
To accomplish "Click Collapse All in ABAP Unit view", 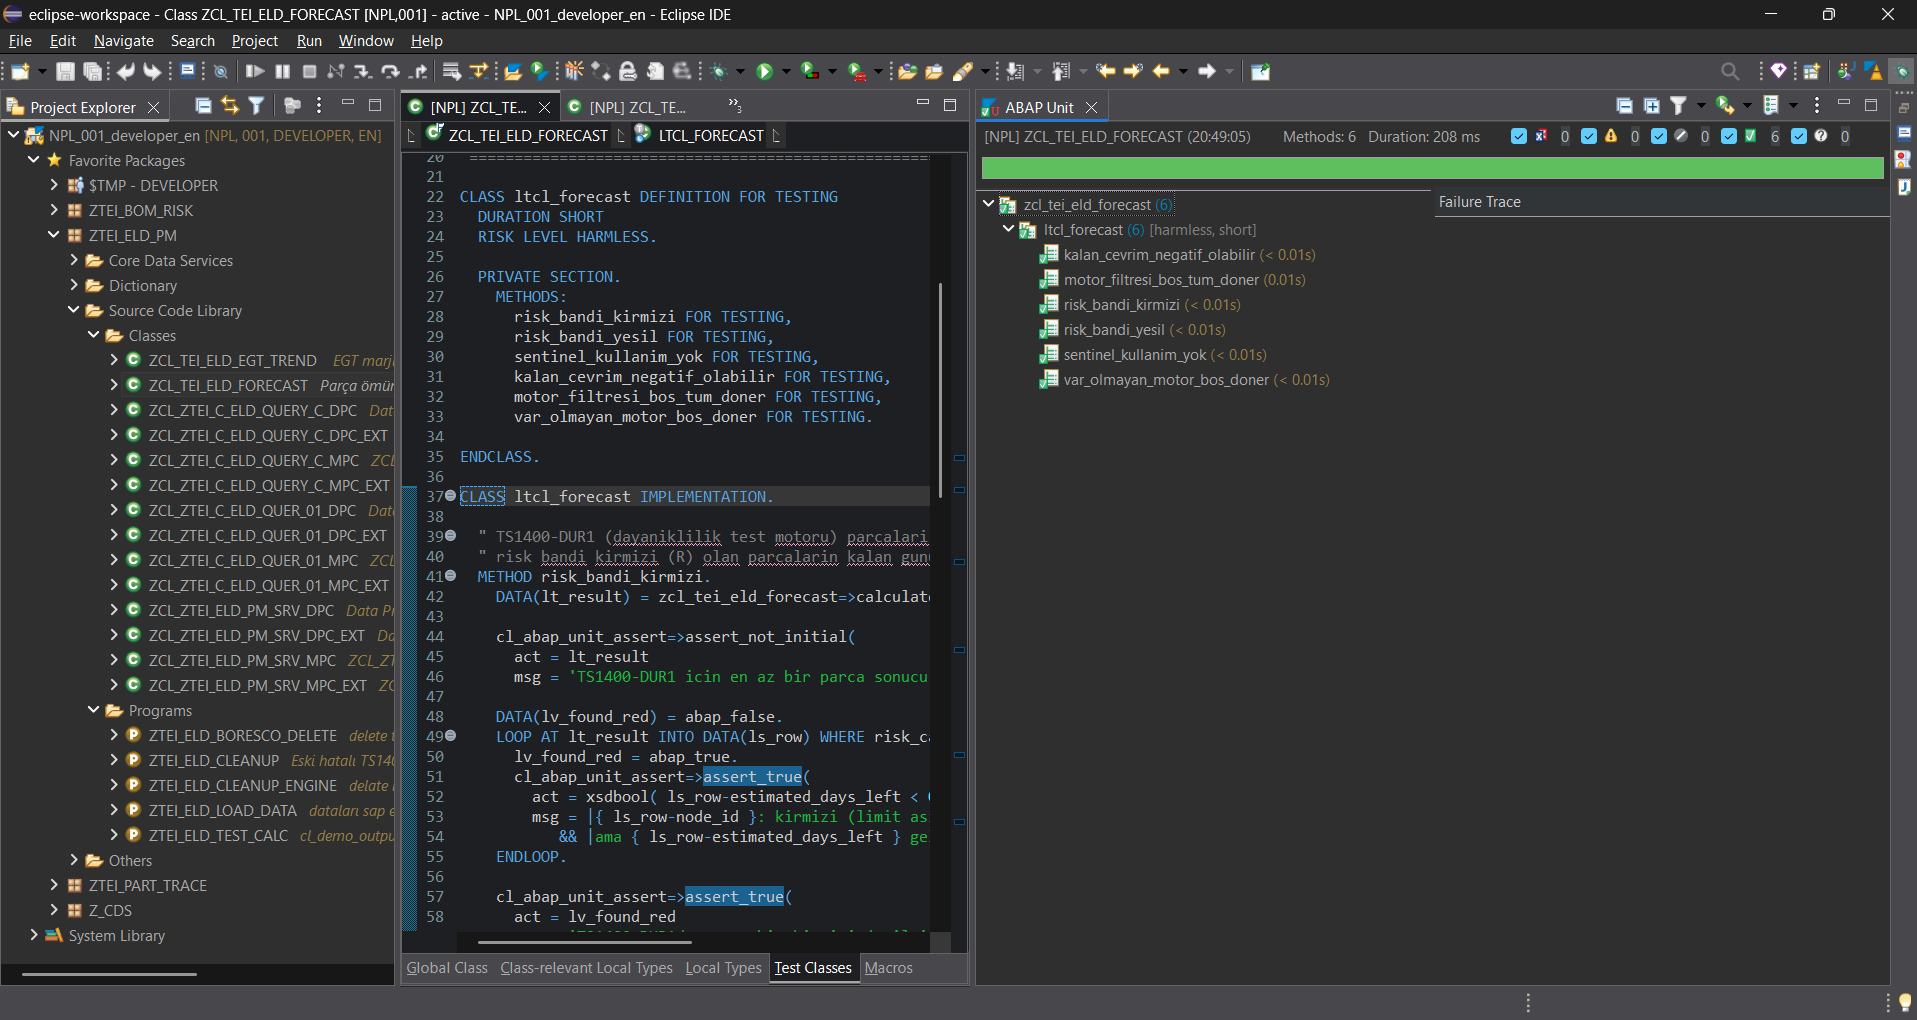I will point(1625,105).
